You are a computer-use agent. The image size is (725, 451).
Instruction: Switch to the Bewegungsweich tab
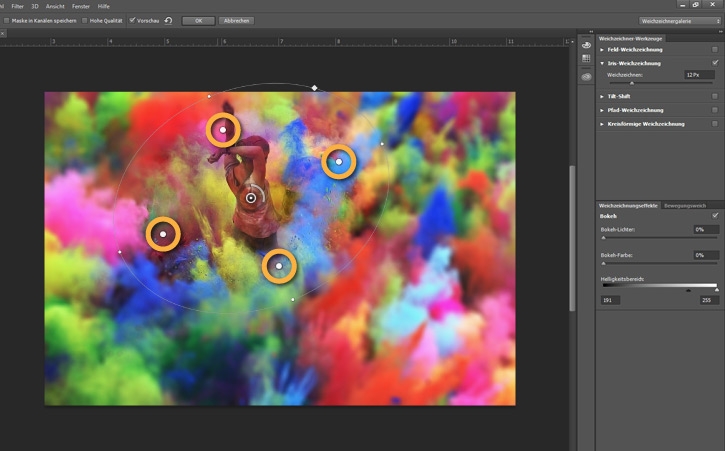tap(684, 205)
